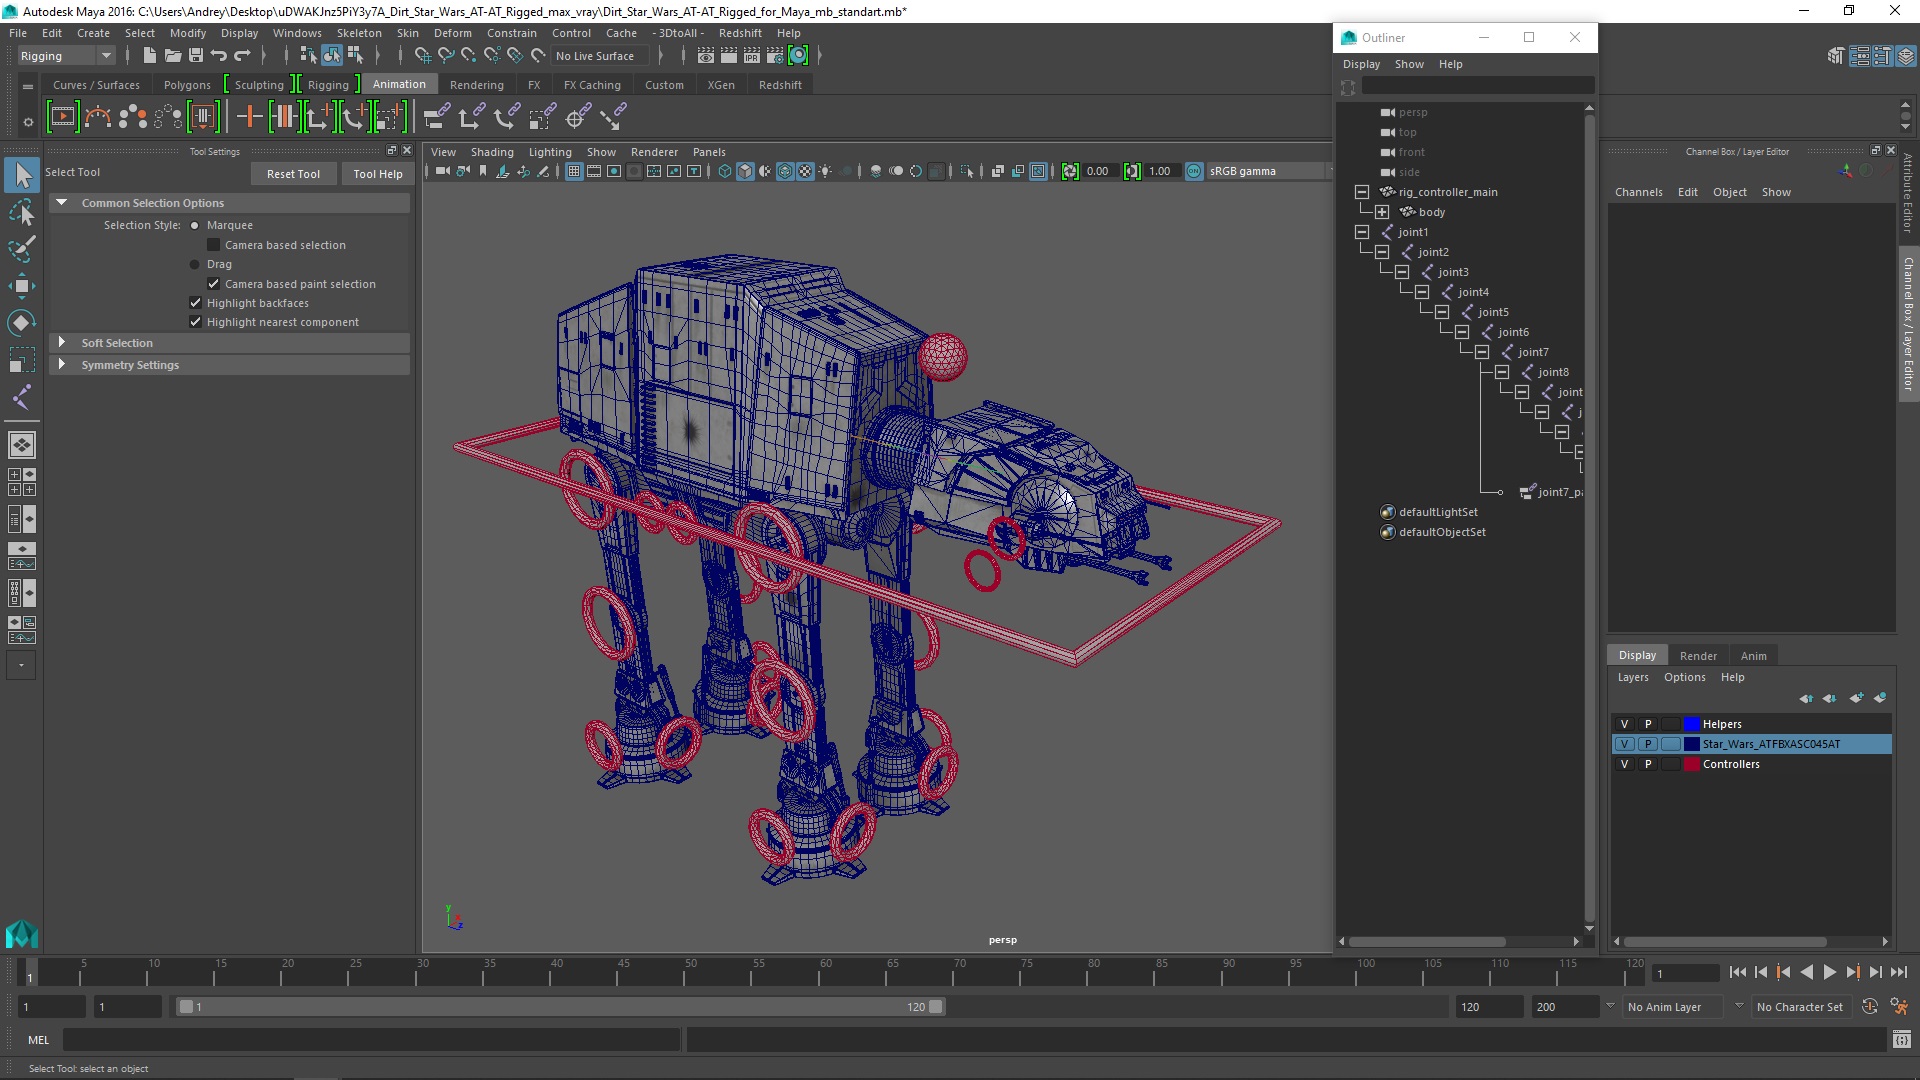Play animation forwards
Viewport: 1920px width, 1080px height.
click(1829, 972)
